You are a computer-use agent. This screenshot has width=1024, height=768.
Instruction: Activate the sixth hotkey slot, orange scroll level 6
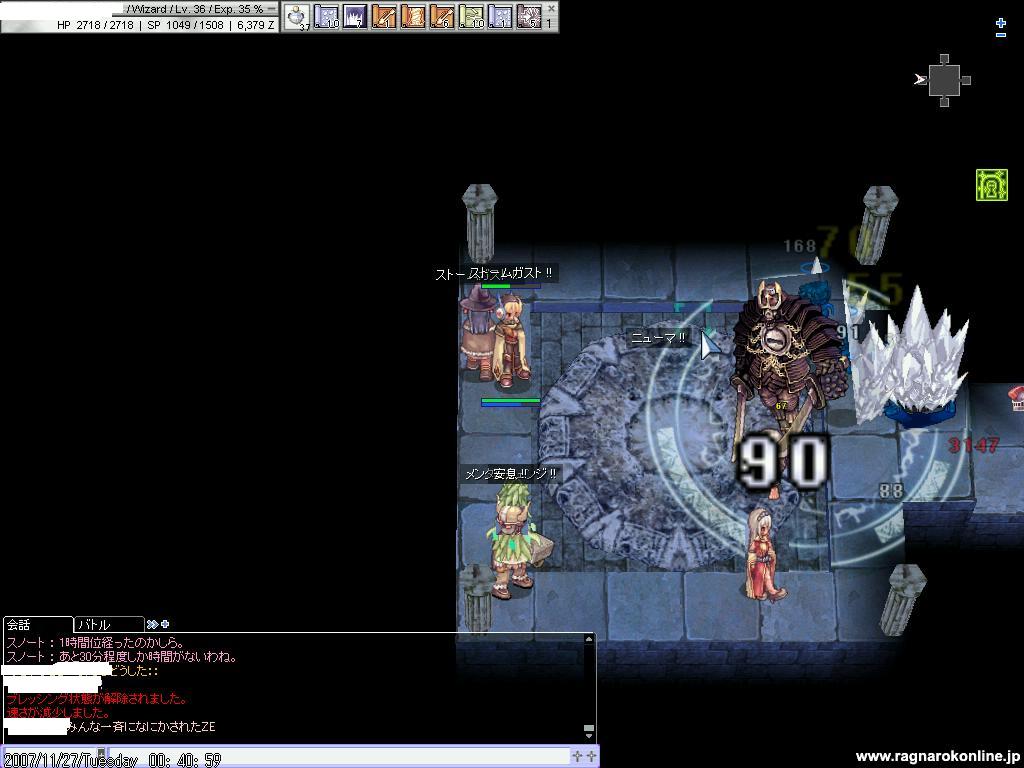pos(441,16)
